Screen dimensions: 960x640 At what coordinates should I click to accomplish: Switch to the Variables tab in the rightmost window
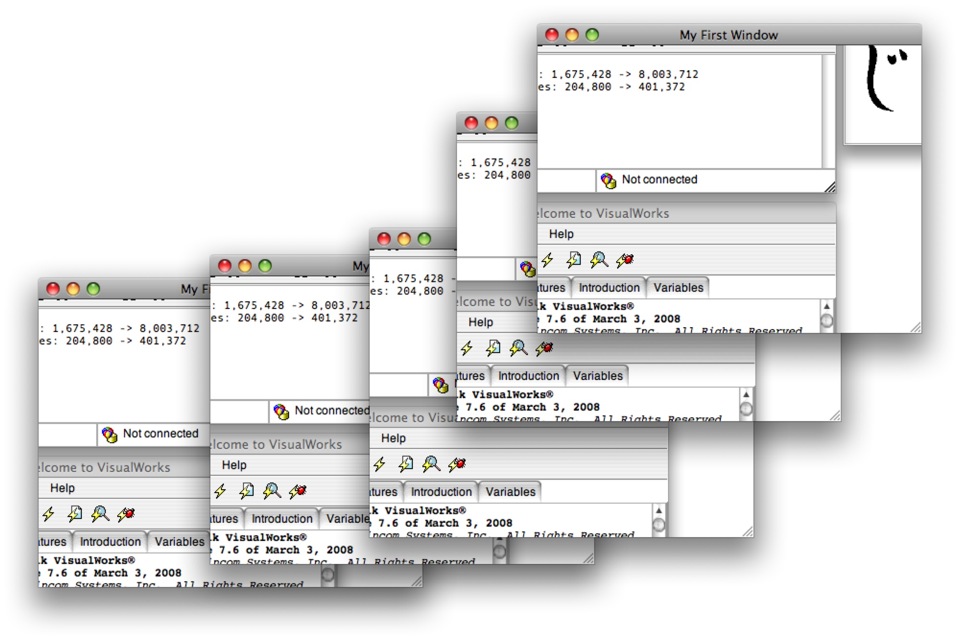[x=678, y=288]
